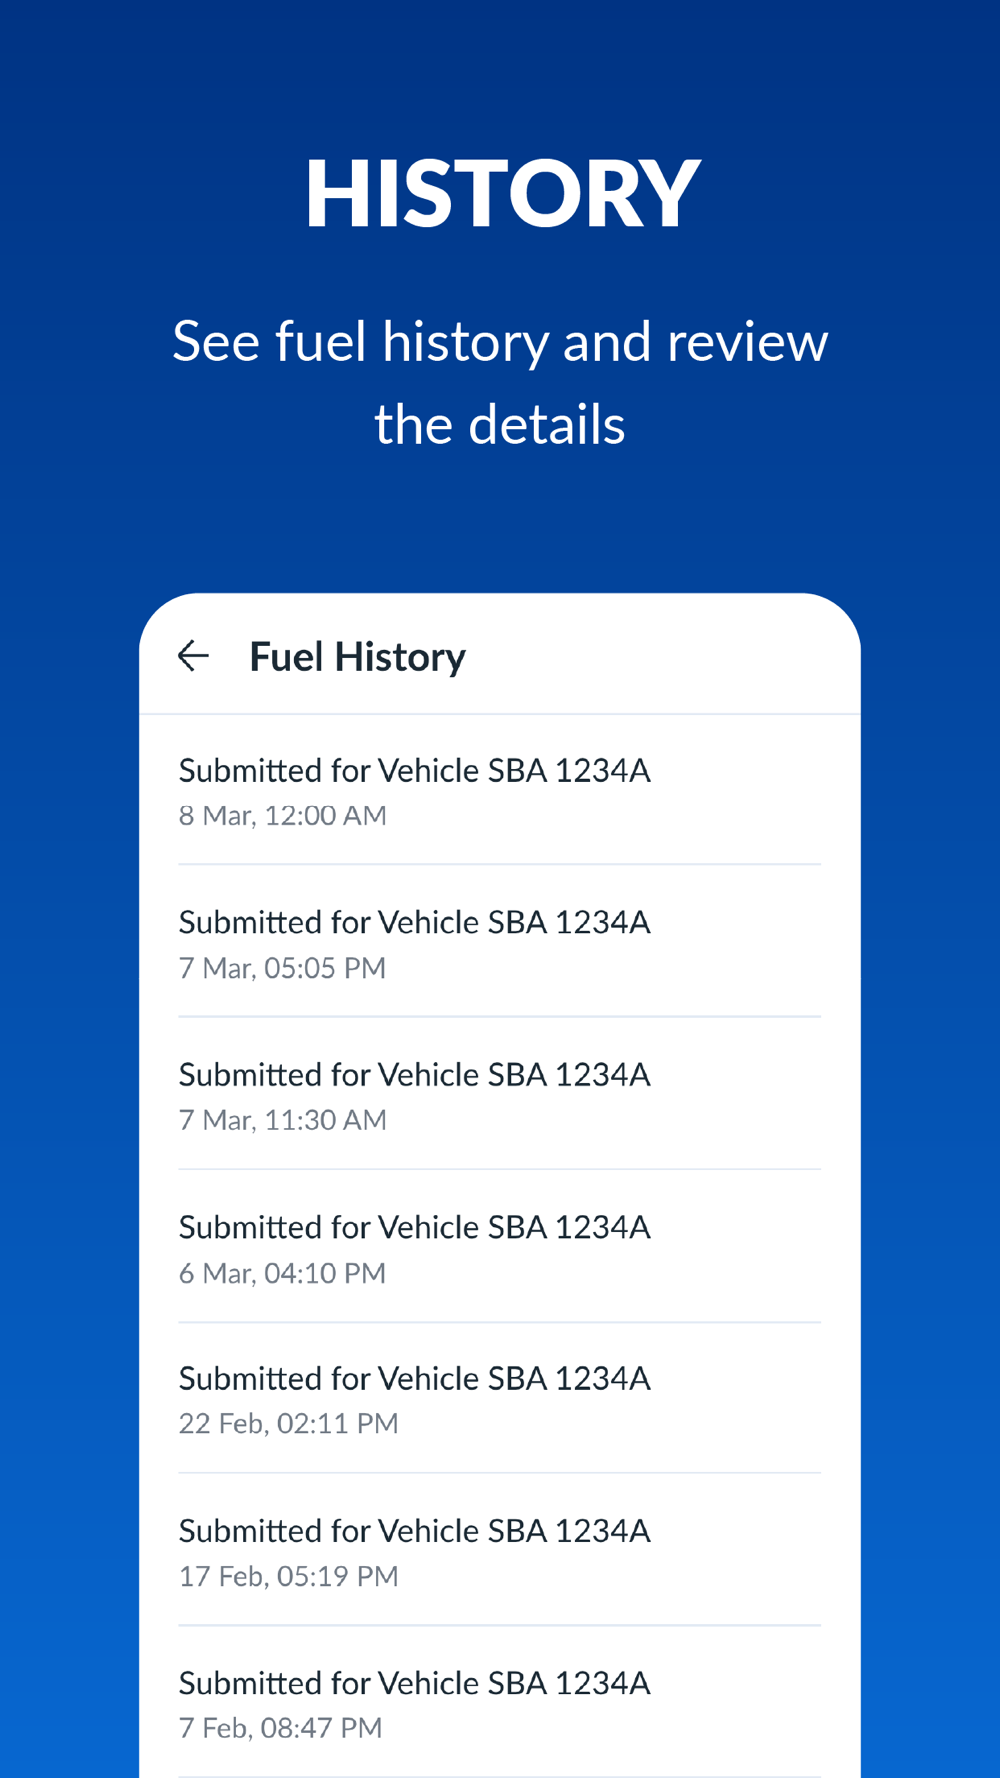Viewport: 1000px width, 1778px height.
Task: Click the 'See fuel history' subtitle text
Action: tap(500, 342)
